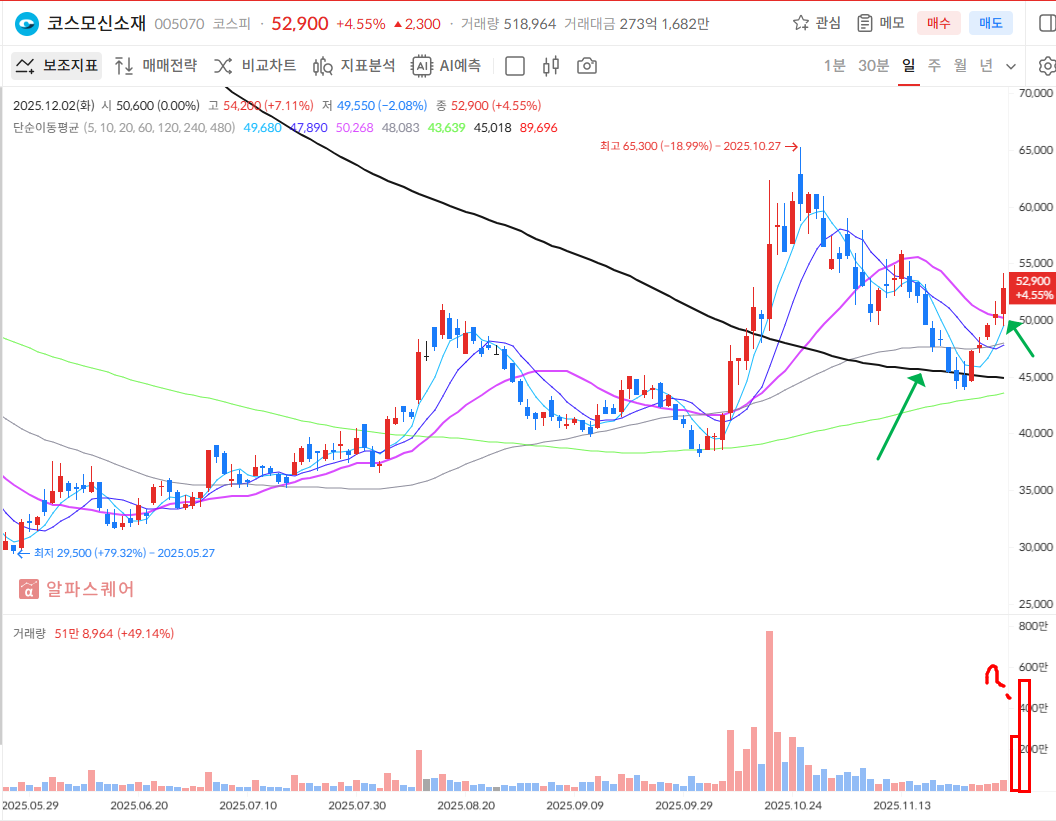Image resolution: width=1056 pixels, height=821 pixels.
Task: Open the 보조지표 indicators menu
Action: coord(57,66)
